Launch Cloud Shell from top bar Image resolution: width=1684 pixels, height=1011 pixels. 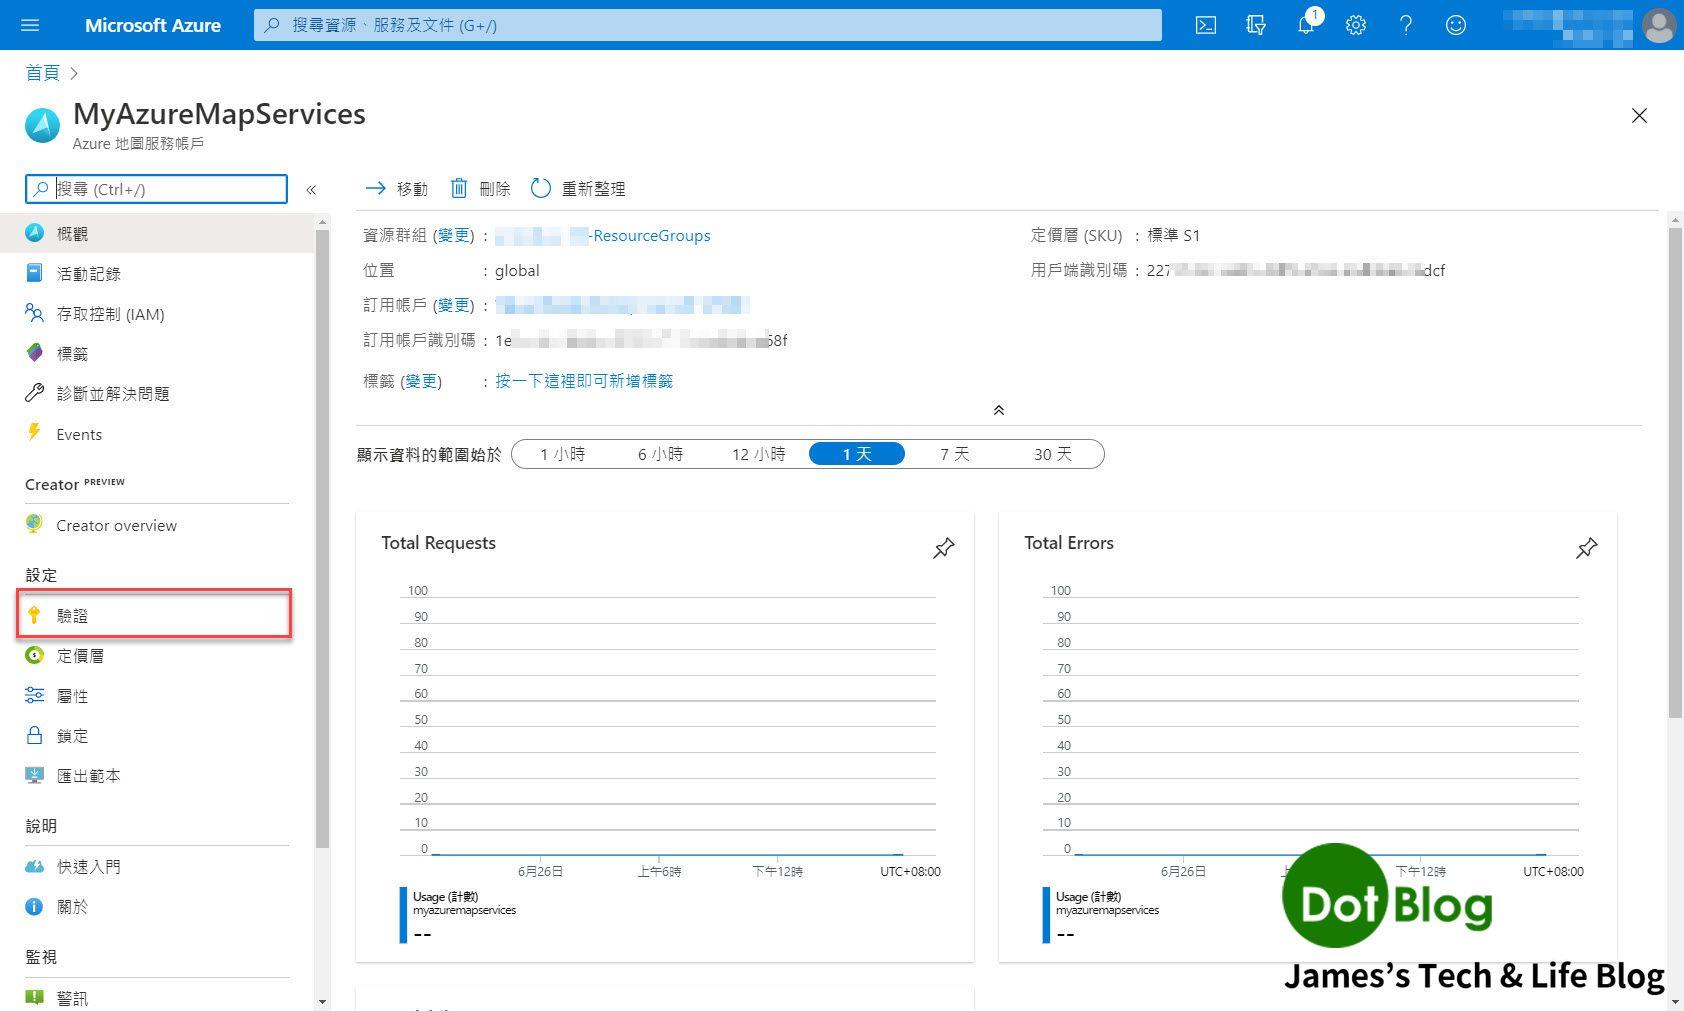(x=1205, y=25)
